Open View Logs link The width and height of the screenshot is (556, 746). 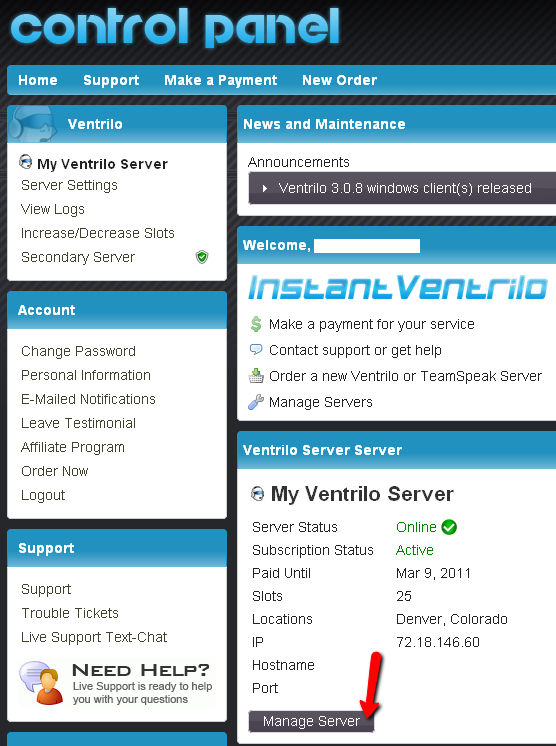(x=53, y=209)
